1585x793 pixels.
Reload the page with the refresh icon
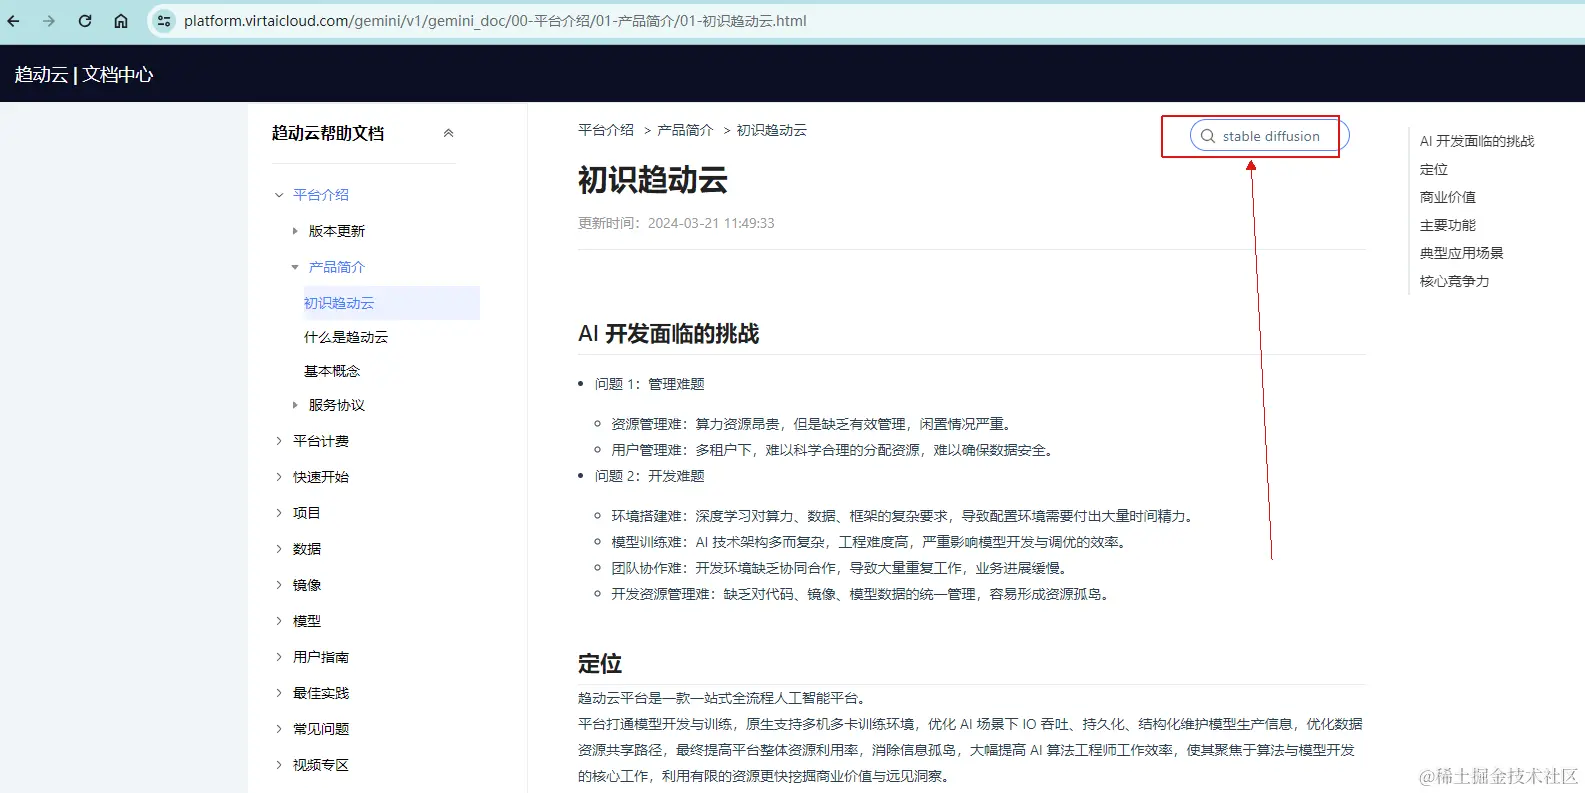[x=85, y=21]
